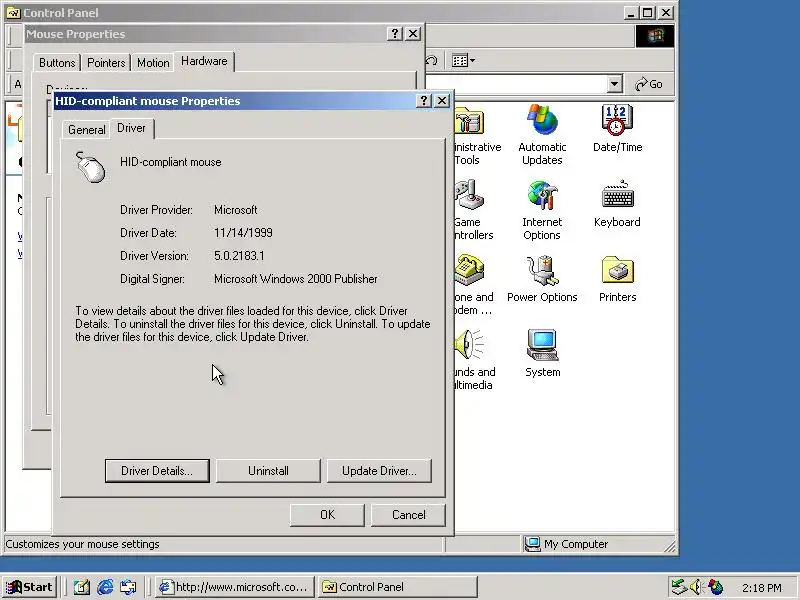Screen dimensions: 800x600
Task: Click the 2:18 PM clock in system tray
Action: tap(762, 588)
